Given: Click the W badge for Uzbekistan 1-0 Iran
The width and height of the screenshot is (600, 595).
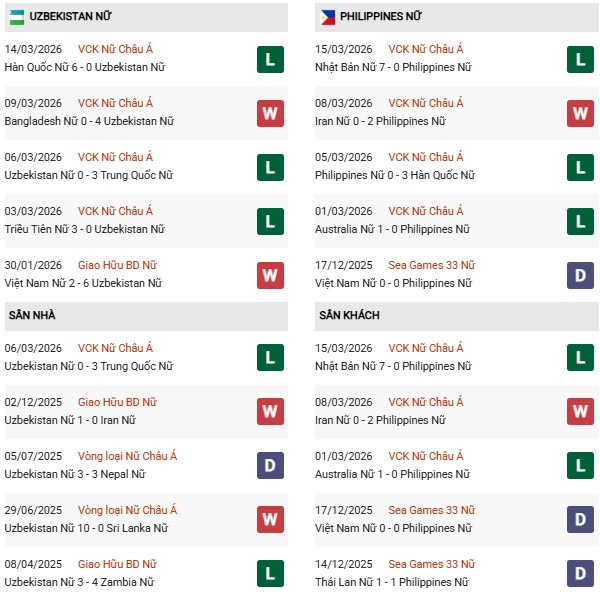Looking at the screenshot, I should [269, 412].
